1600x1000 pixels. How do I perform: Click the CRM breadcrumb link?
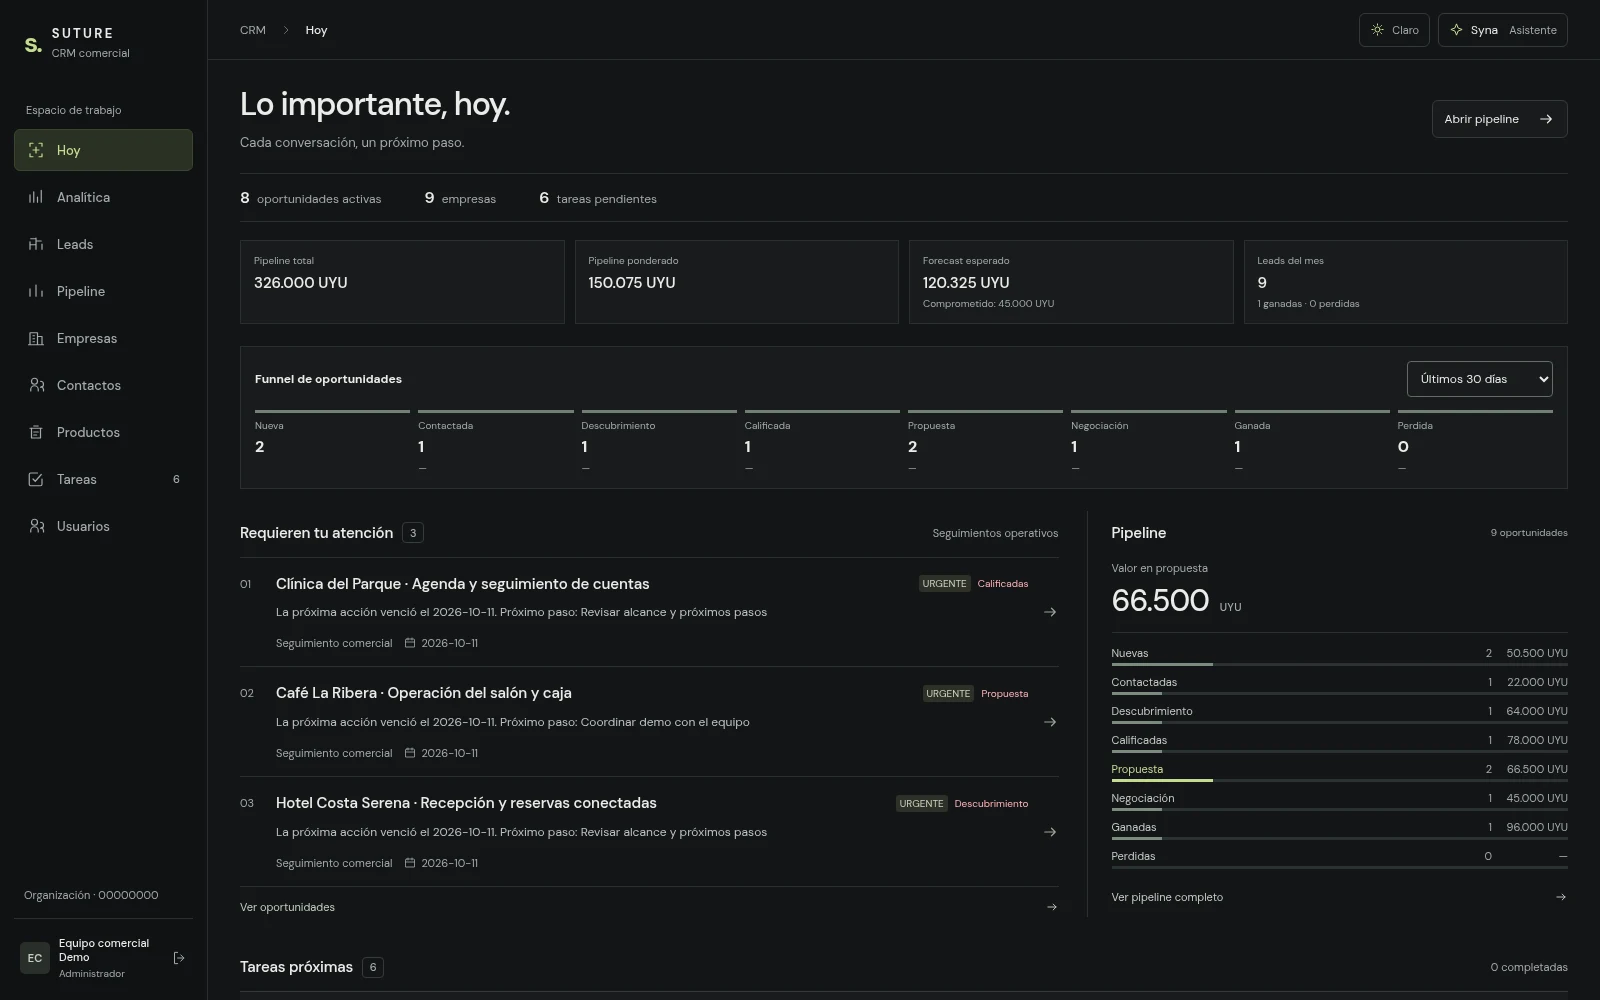[253, 30]
